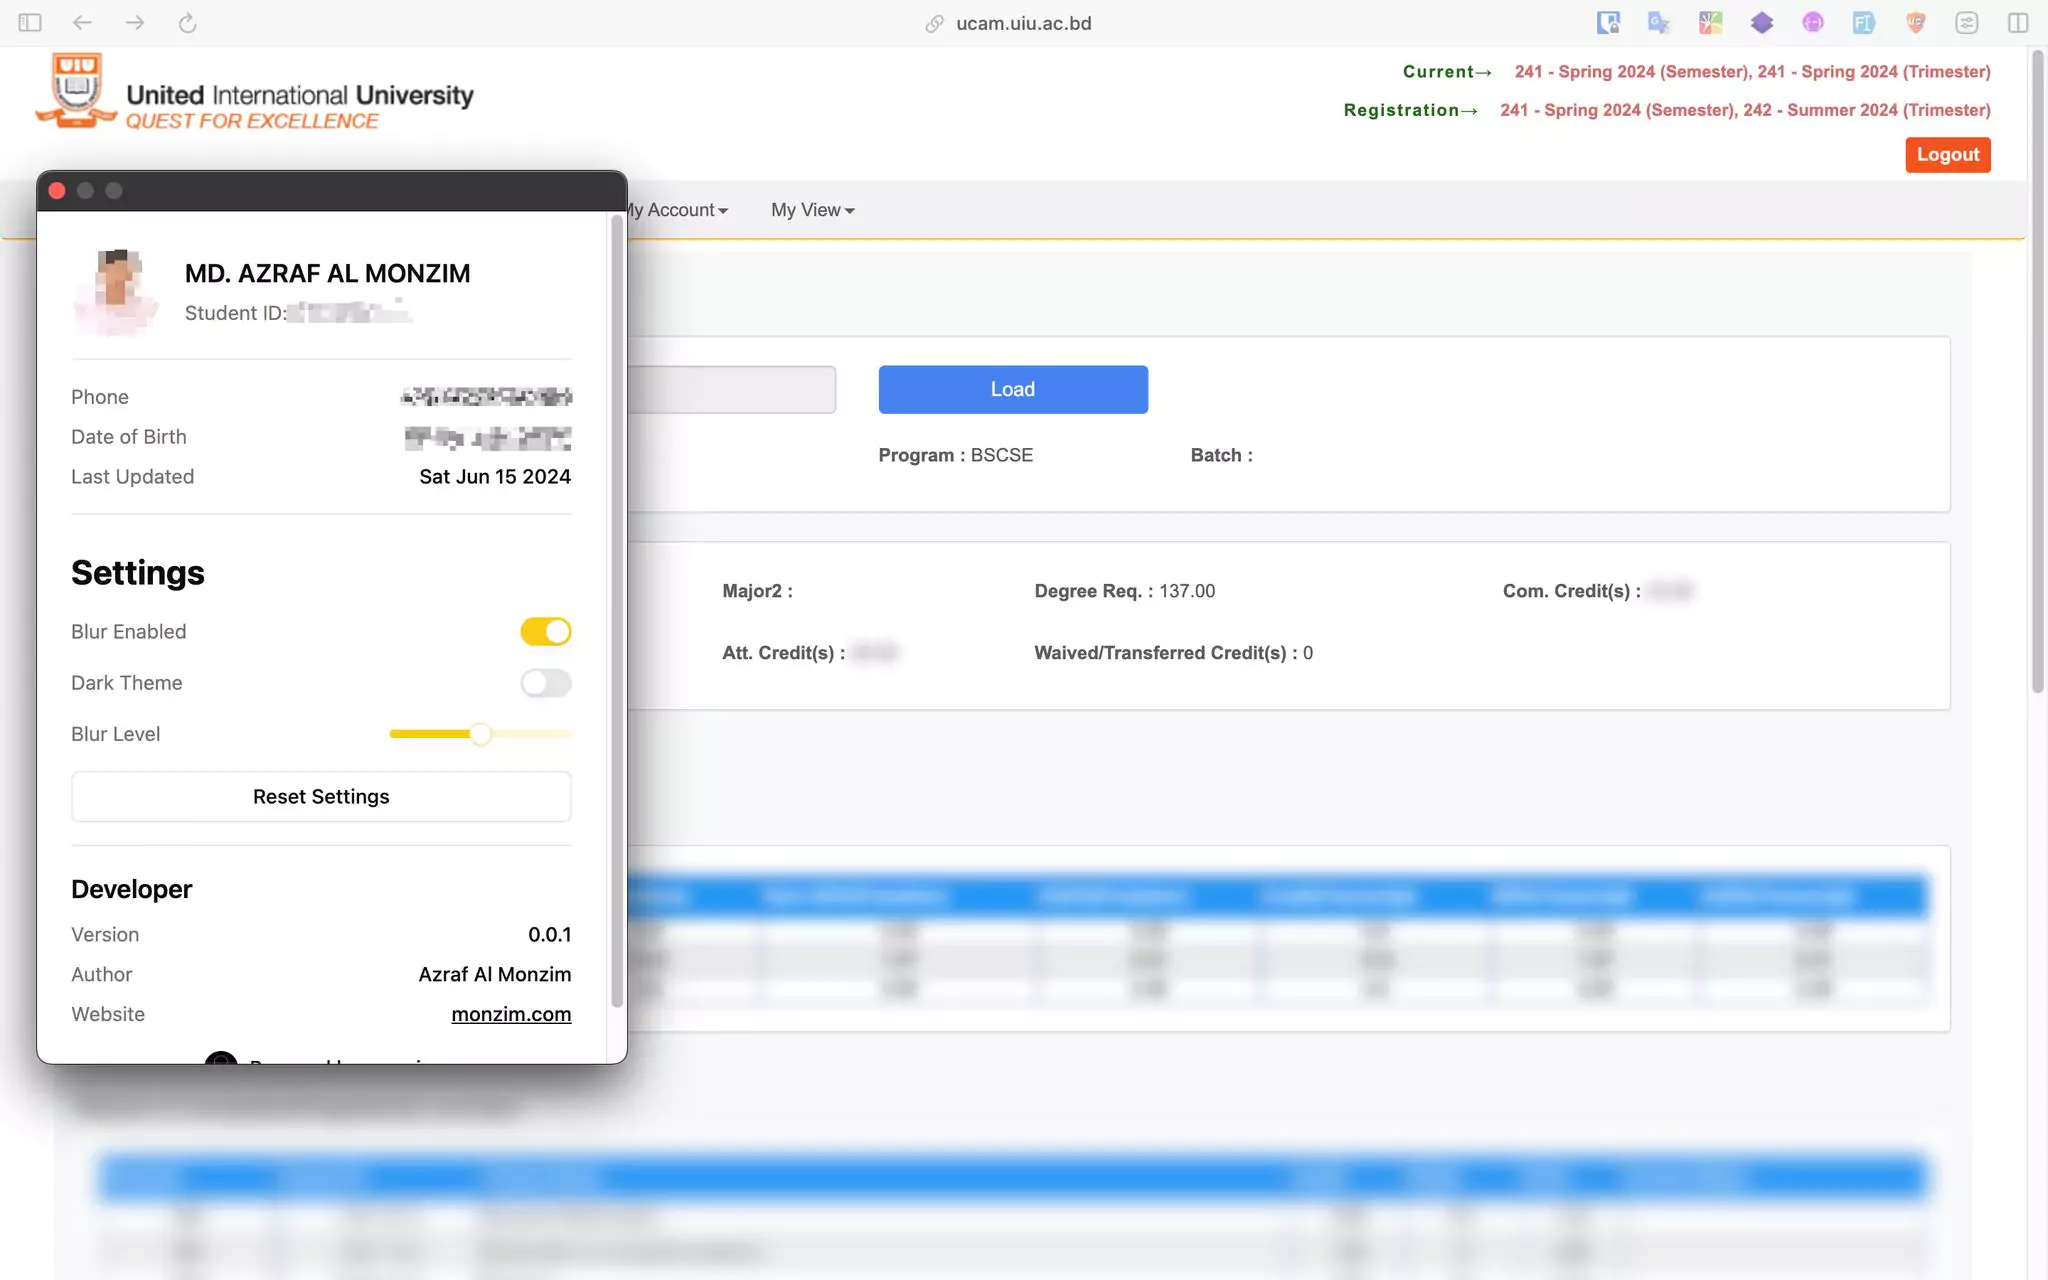Open the monzim.com website link
2048x1280 pixels.
point(511,1014)
